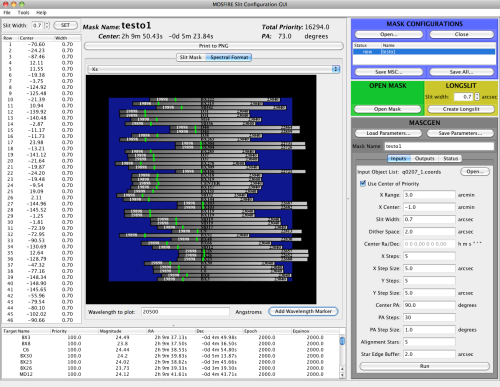Toggle the Use Center of Priority checkbox

[x=363, y=183]
